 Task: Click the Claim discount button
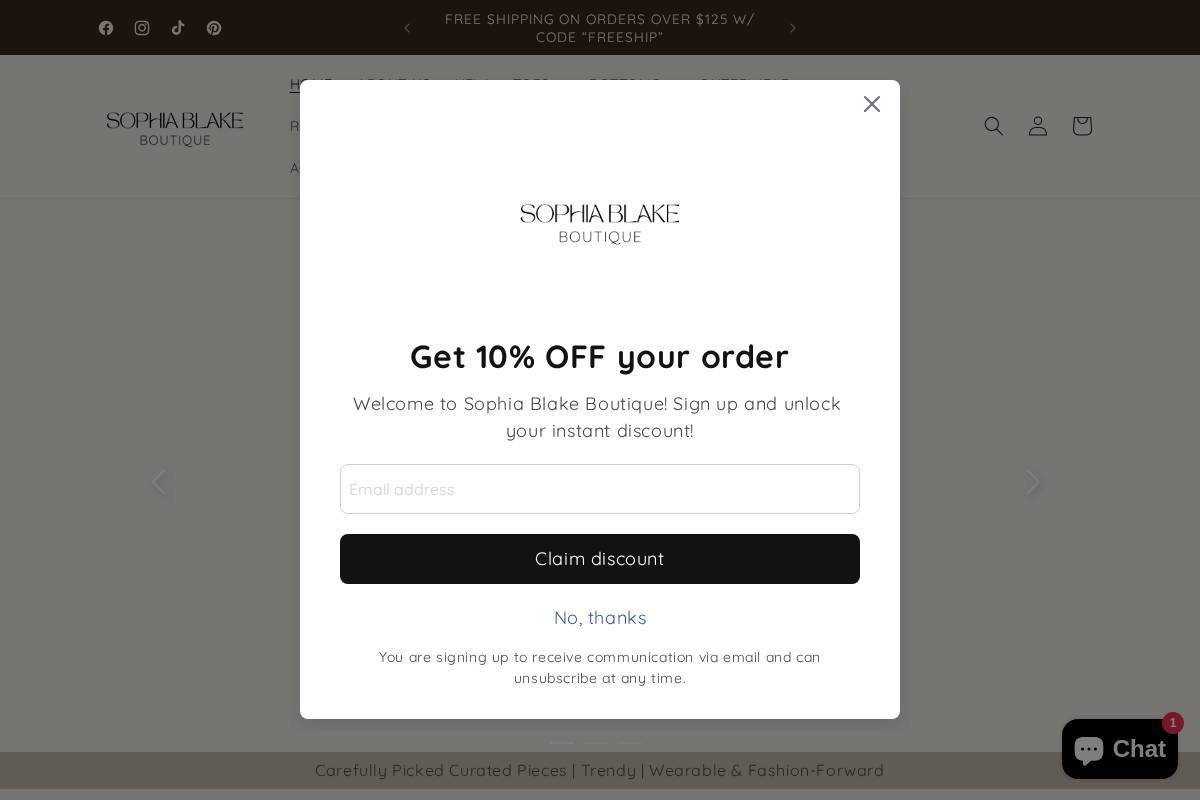pyautogui.click(x=600, y=559)
